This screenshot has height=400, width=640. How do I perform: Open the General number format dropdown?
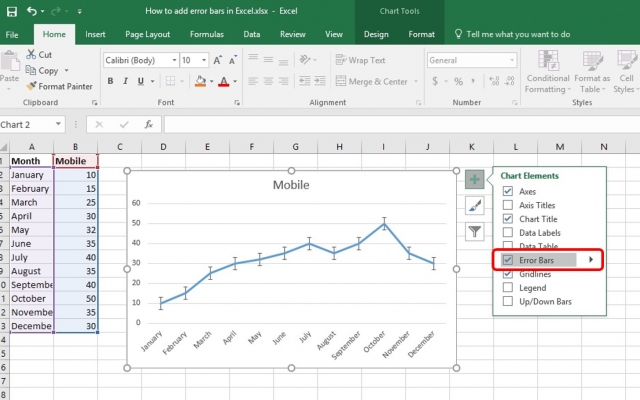(512, 60)
